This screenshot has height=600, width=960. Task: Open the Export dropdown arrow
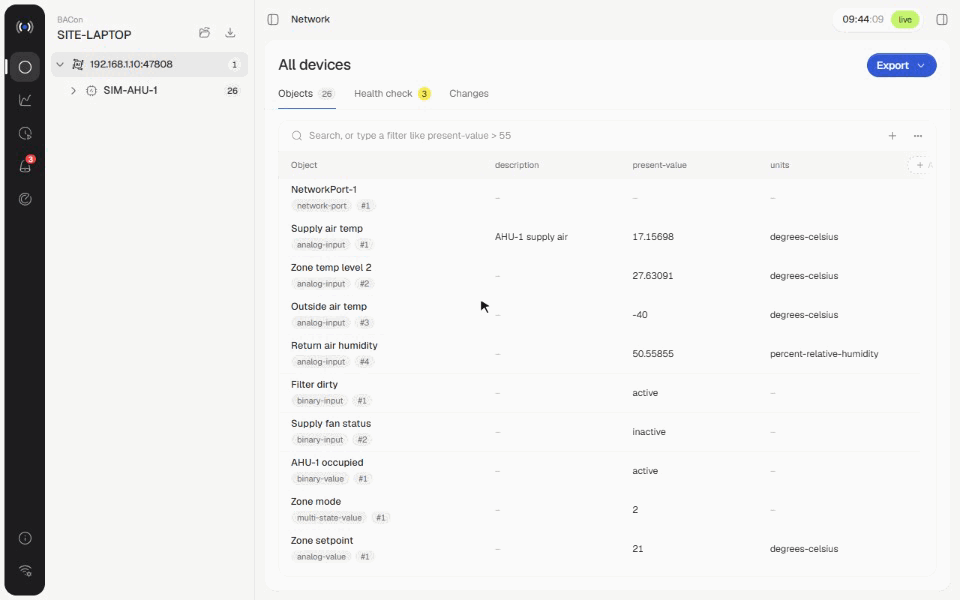click(921, 66)
